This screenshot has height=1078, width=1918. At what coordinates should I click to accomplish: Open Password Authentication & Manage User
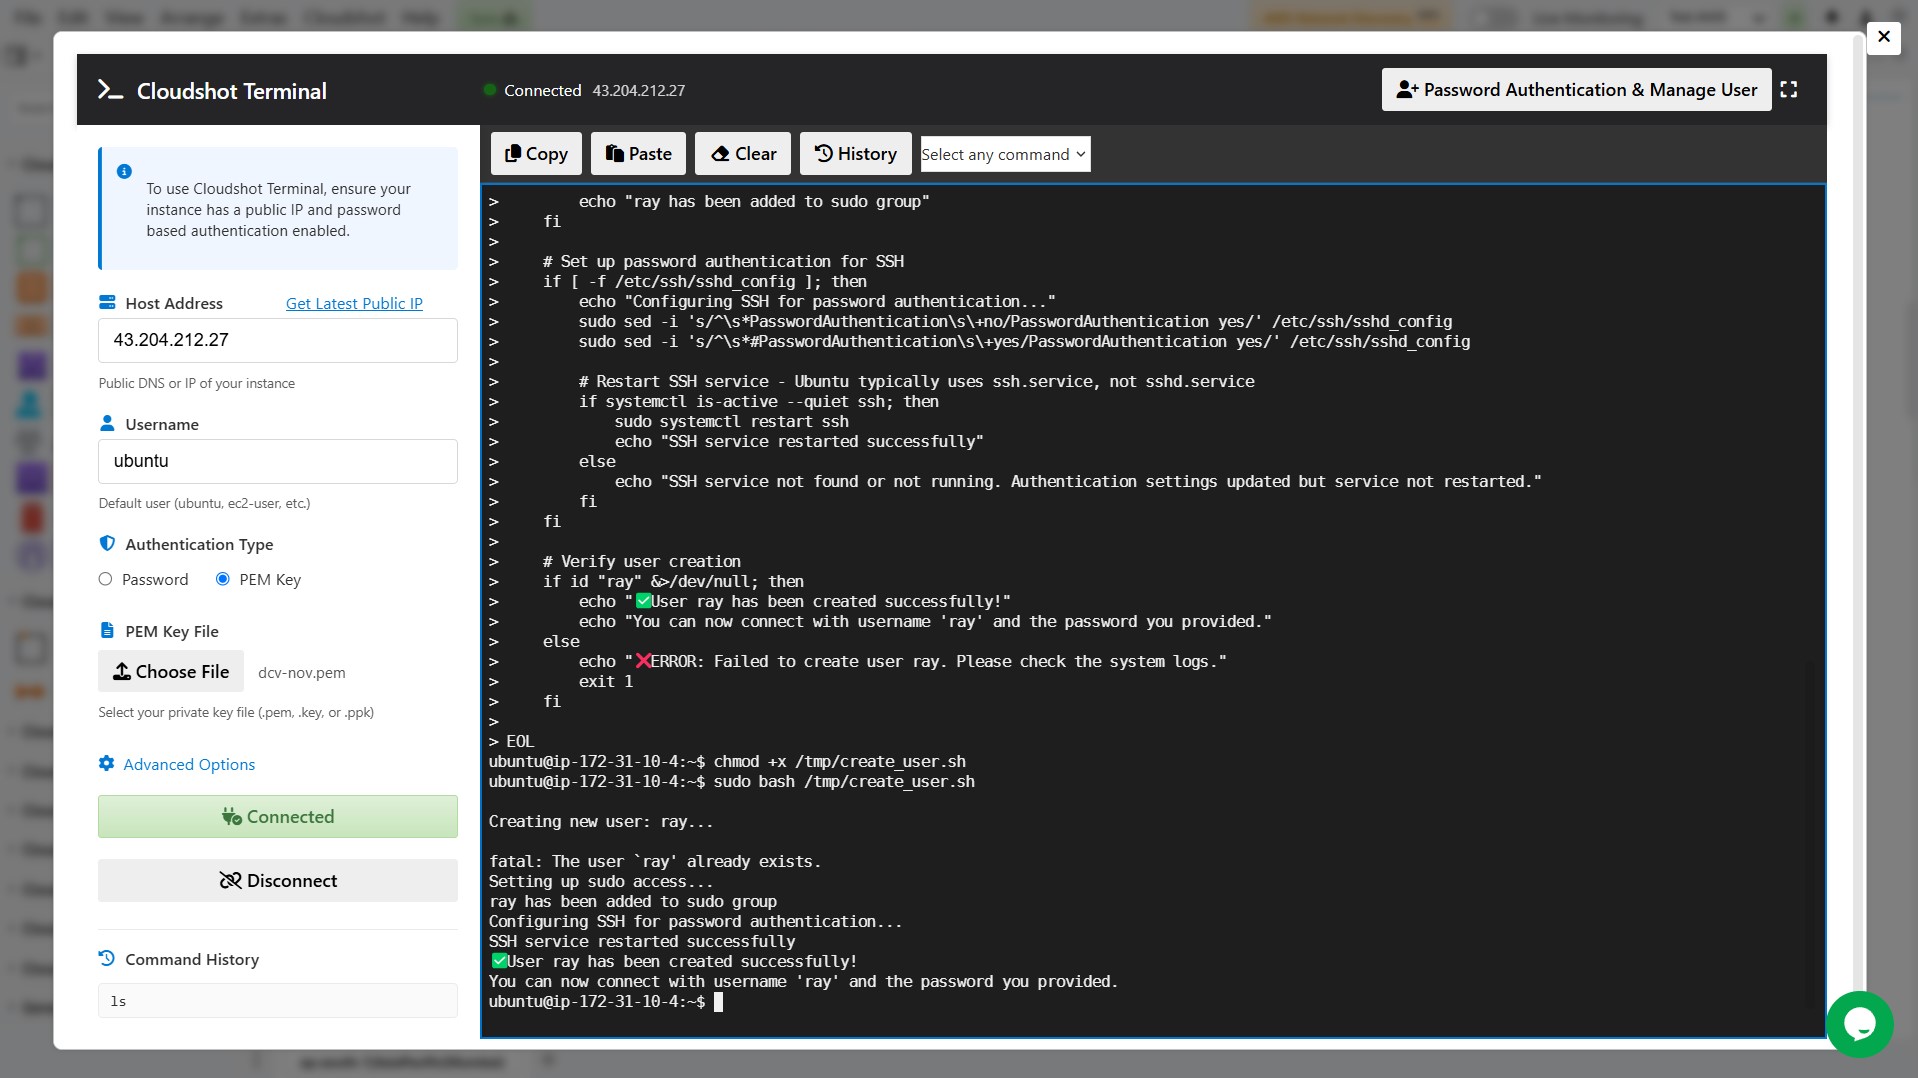[x=1576, y=90]
